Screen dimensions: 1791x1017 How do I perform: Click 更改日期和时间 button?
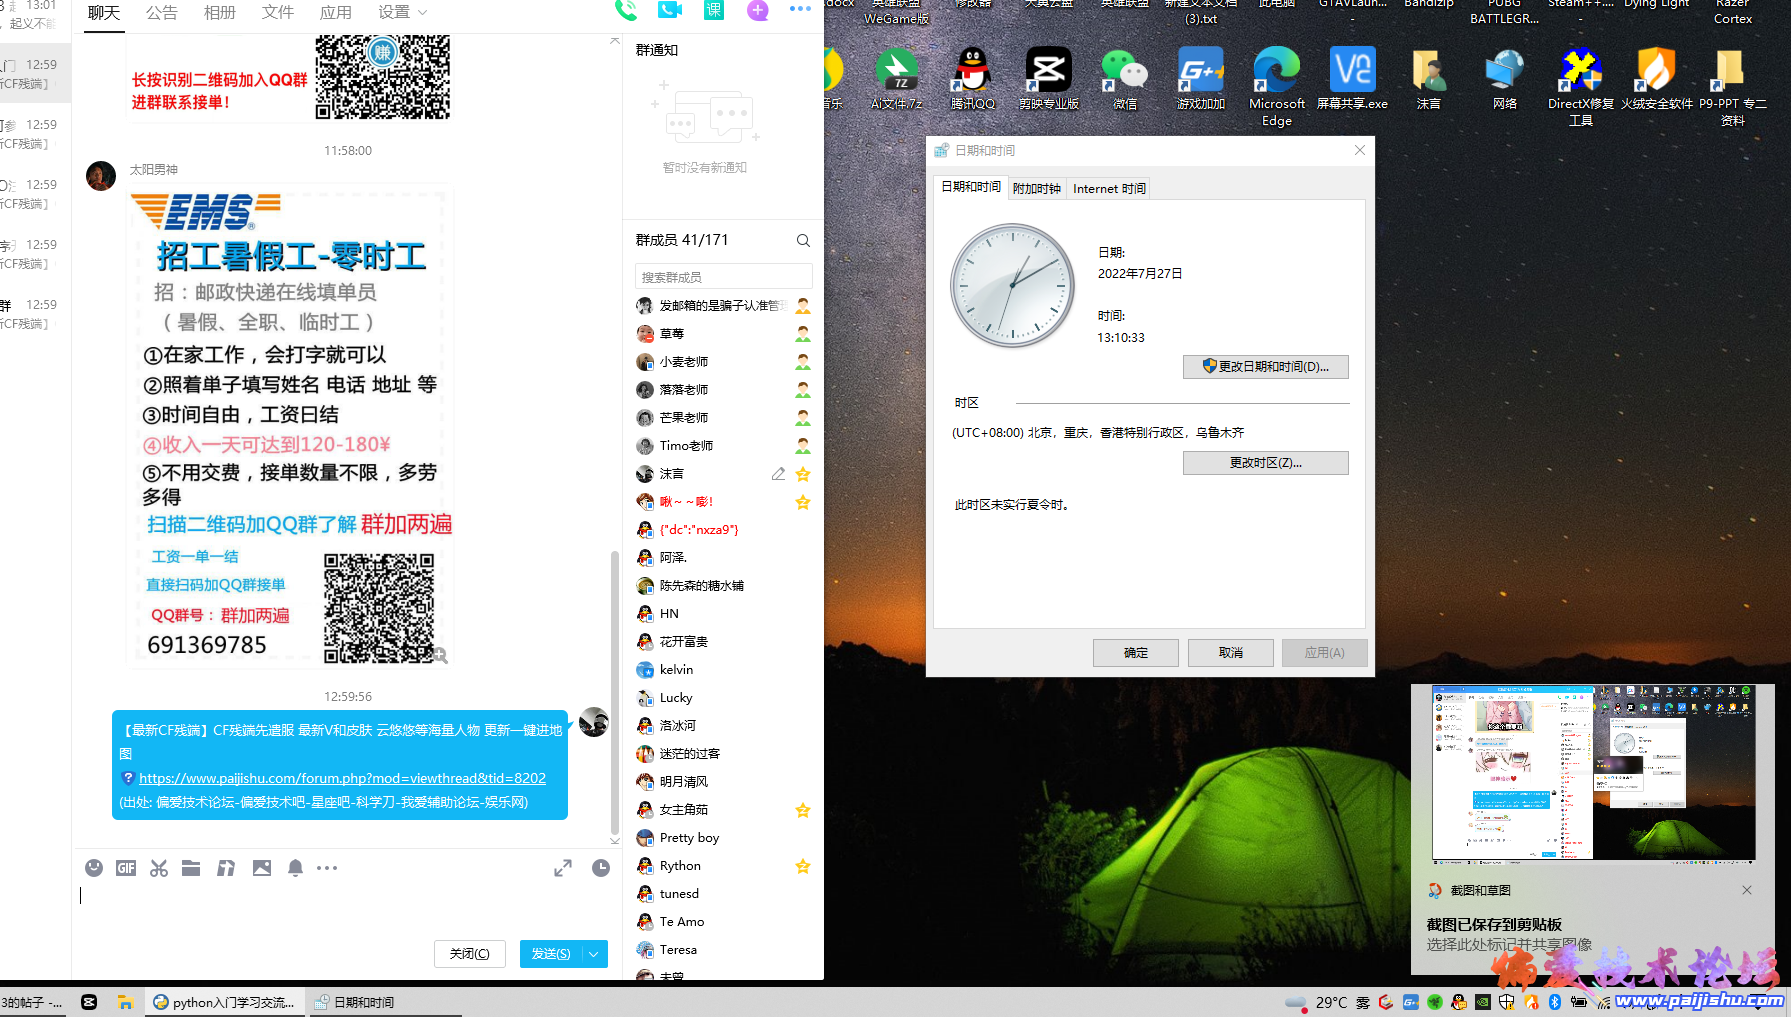point(1265,367)
